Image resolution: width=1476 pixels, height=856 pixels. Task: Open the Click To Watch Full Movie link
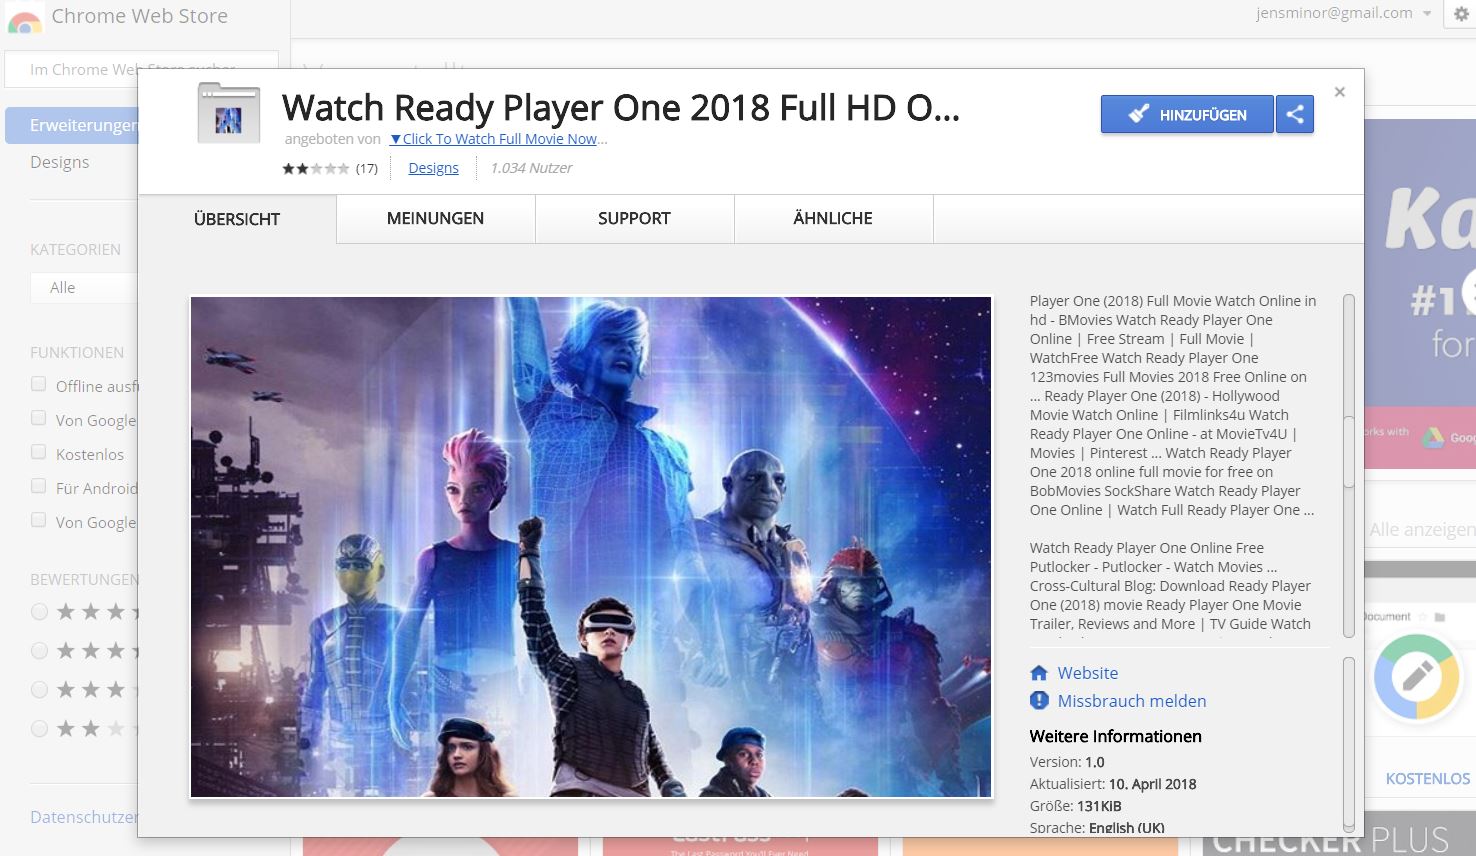(x=498, y=139)
